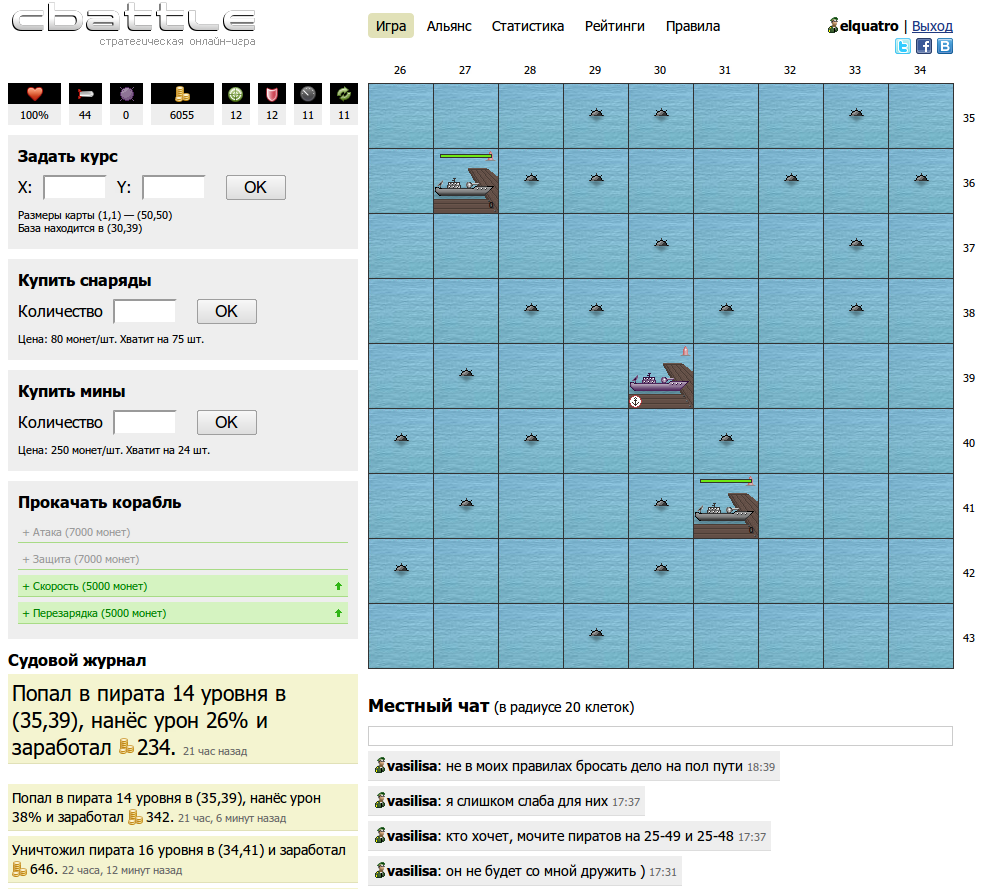Click the red shield defense icon
Screen dimensions: 999x889
click(x=272, y=94)
